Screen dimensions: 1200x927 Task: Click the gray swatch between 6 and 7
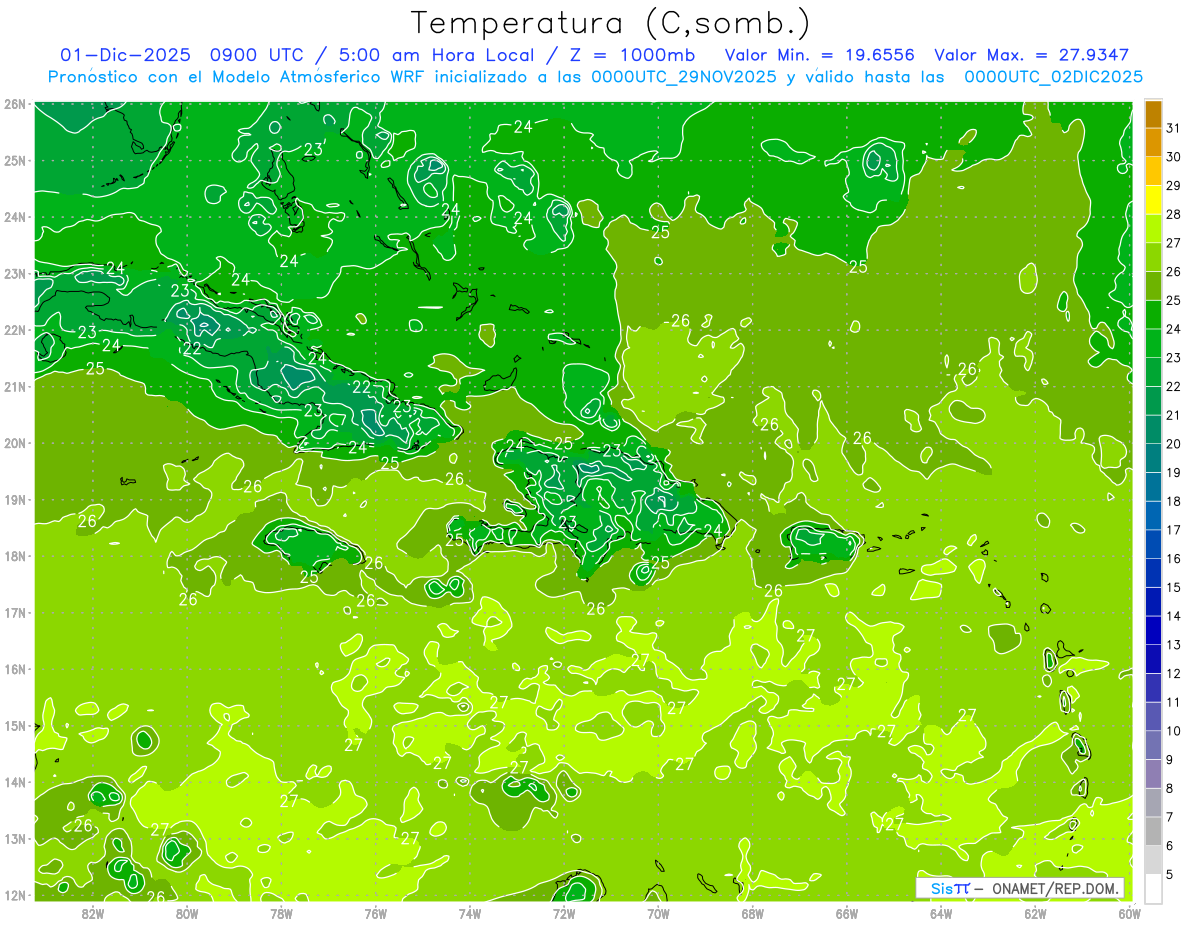[1153, 831]
